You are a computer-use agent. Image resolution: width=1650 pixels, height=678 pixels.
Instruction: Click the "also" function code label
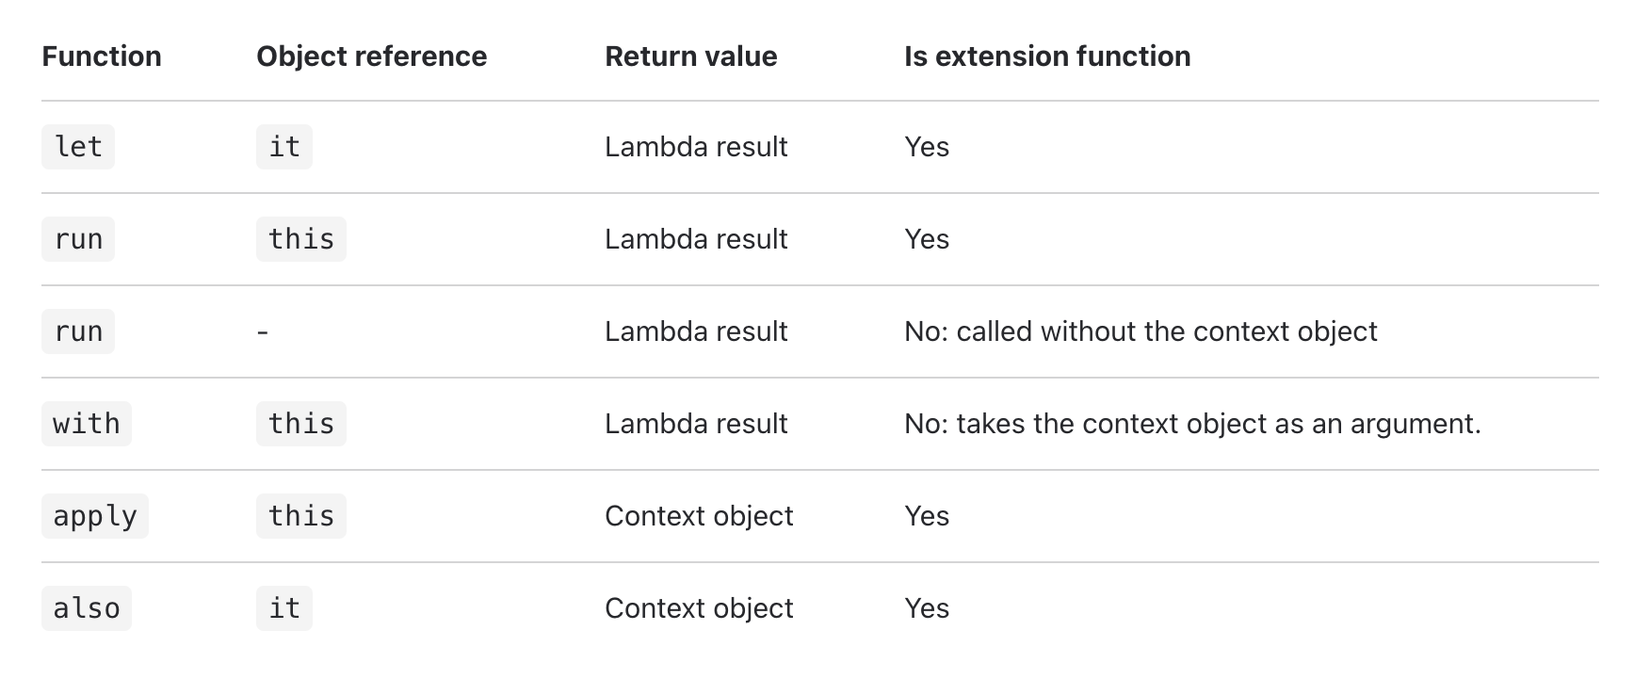tap(86, 608)
